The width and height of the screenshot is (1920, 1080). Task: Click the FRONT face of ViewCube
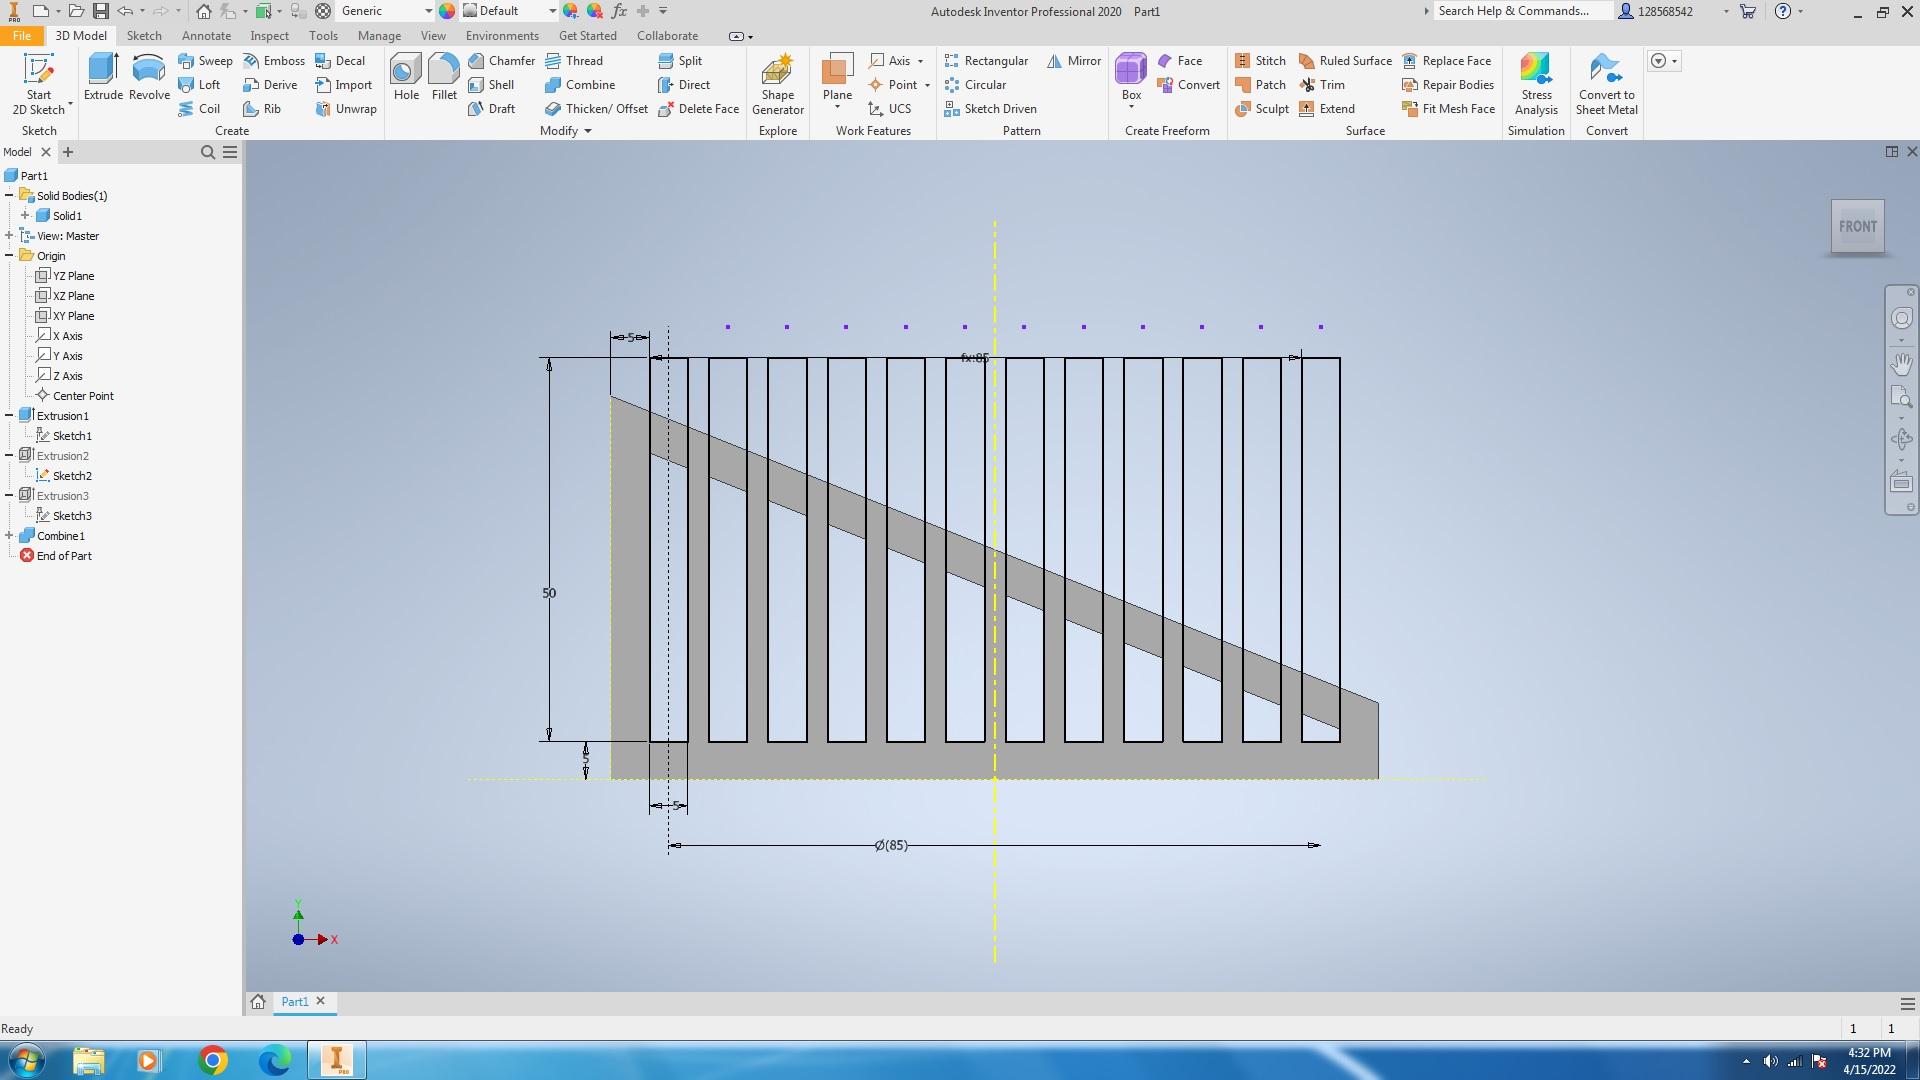pyautogui.click(x=1857, y=227)
